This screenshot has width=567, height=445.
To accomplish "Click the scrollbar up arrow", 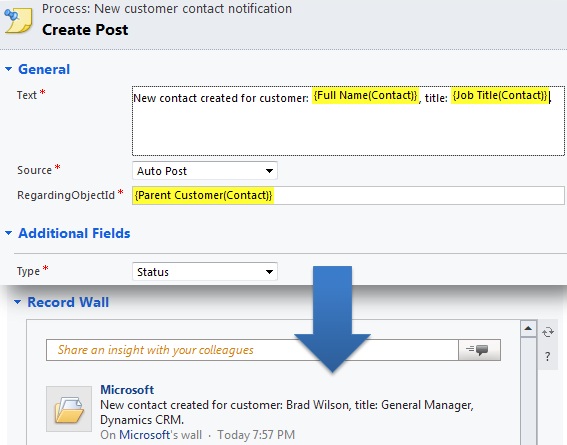I will click(x=528, y=329).
